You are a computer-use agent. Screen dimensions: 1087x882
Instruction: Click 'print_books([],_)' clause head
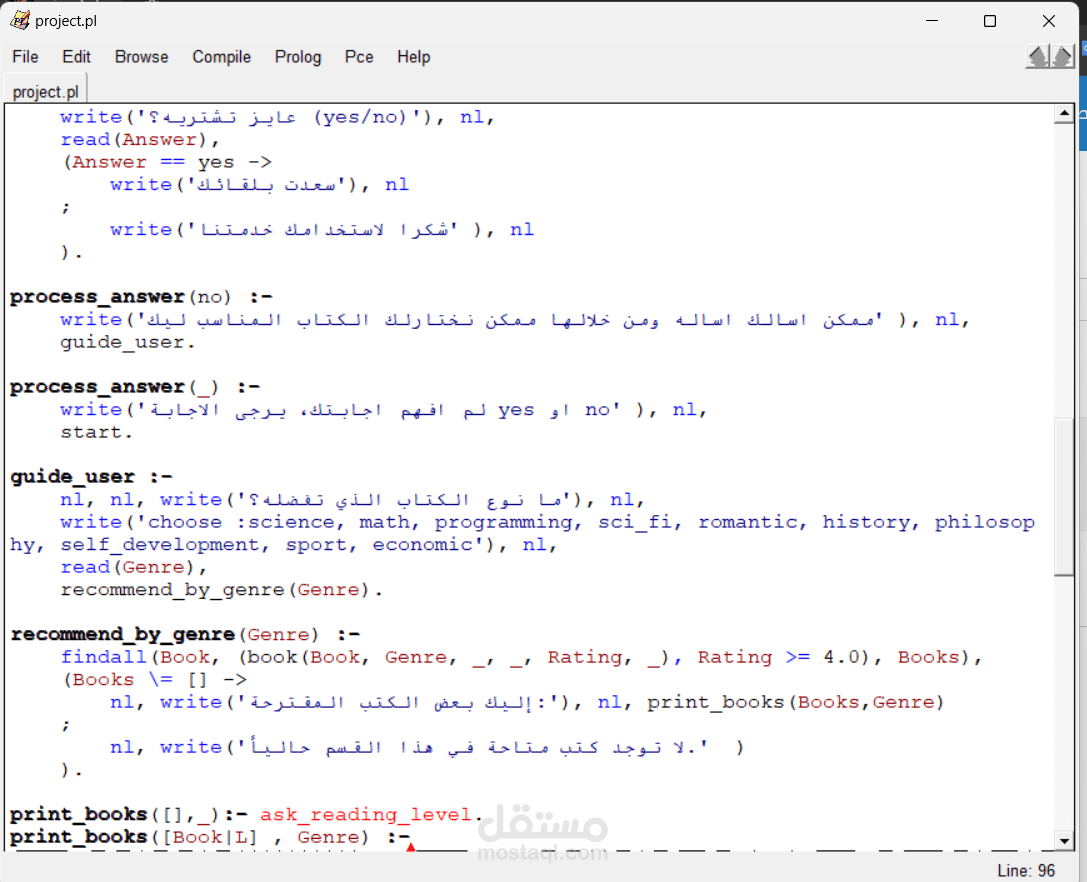point(115,815)
